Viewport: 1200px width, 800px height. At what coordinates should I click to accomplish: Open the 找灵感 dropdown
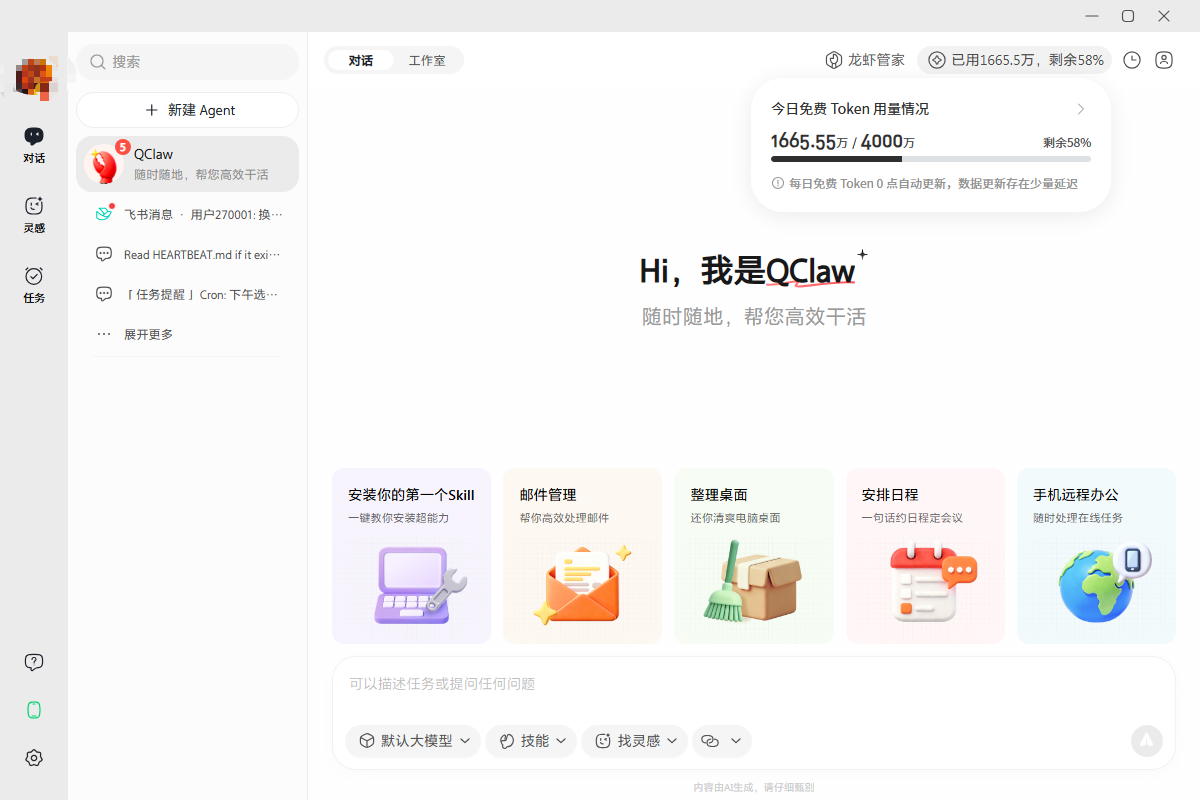pyautogui.click(x=634, y=741)
